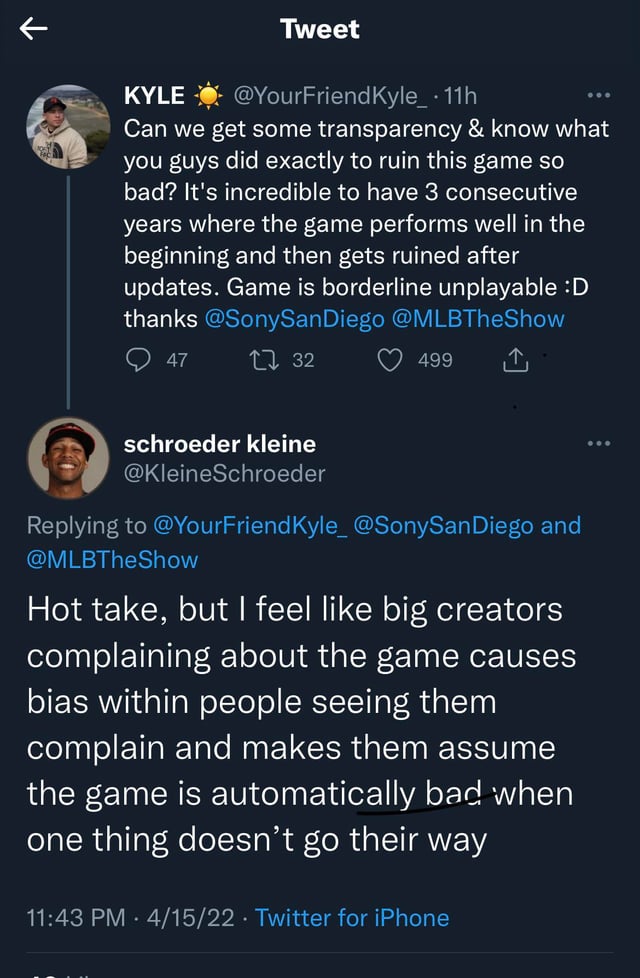Open more options on Kyle's tweet
Screen dimensions: 640x978
[x=599, y=97]
